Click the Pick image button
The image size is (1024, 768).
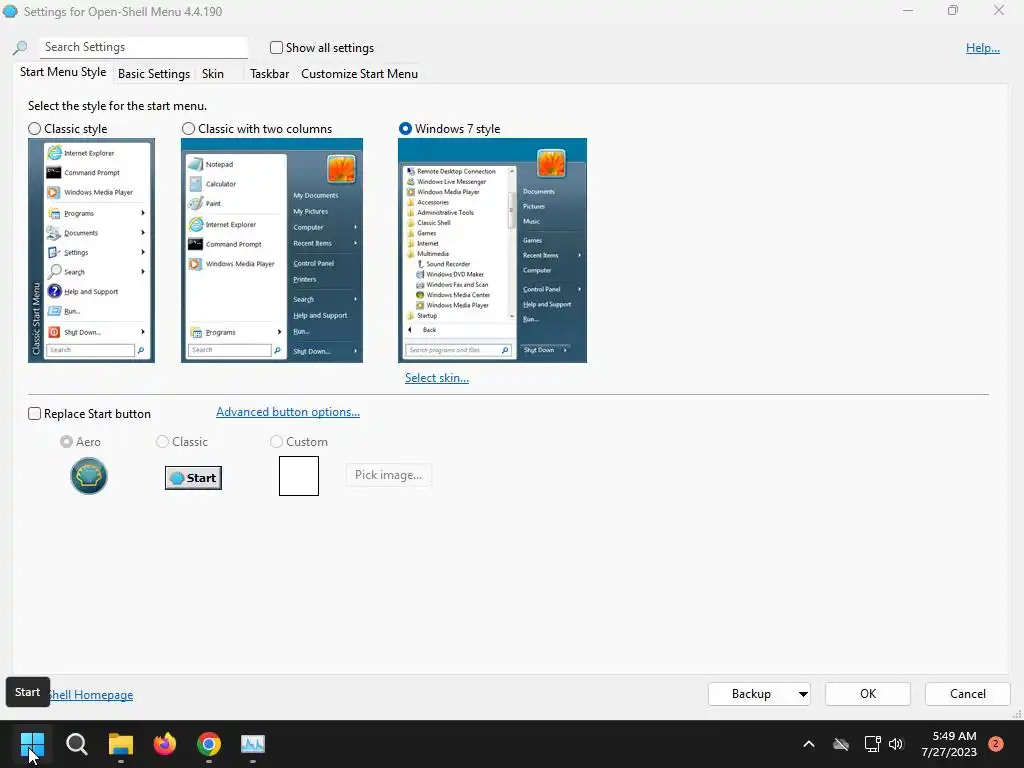pos(389,475)
